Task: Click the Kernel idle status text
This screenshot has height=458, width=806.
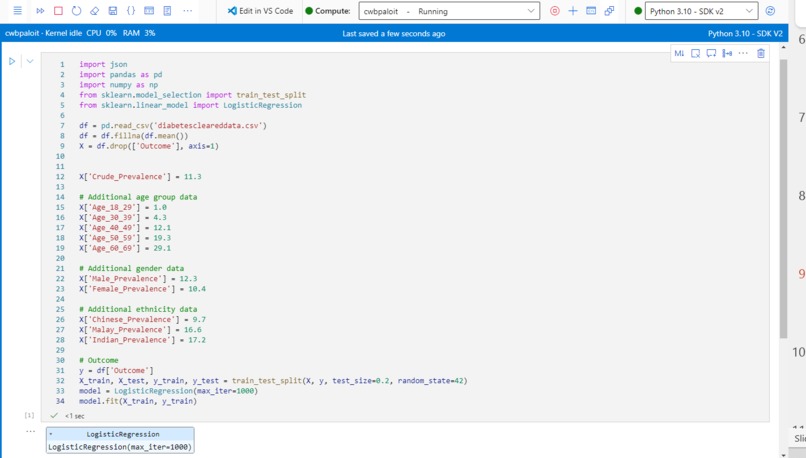Action: click(x=64, y=33)
